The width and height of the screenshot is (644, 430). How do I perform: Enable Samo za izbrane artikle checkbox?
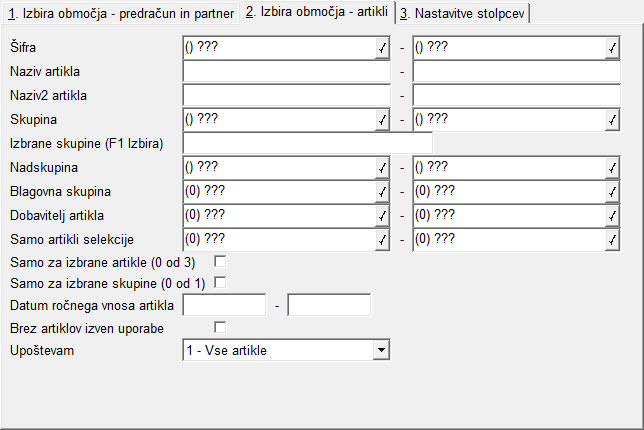point(220,262)
